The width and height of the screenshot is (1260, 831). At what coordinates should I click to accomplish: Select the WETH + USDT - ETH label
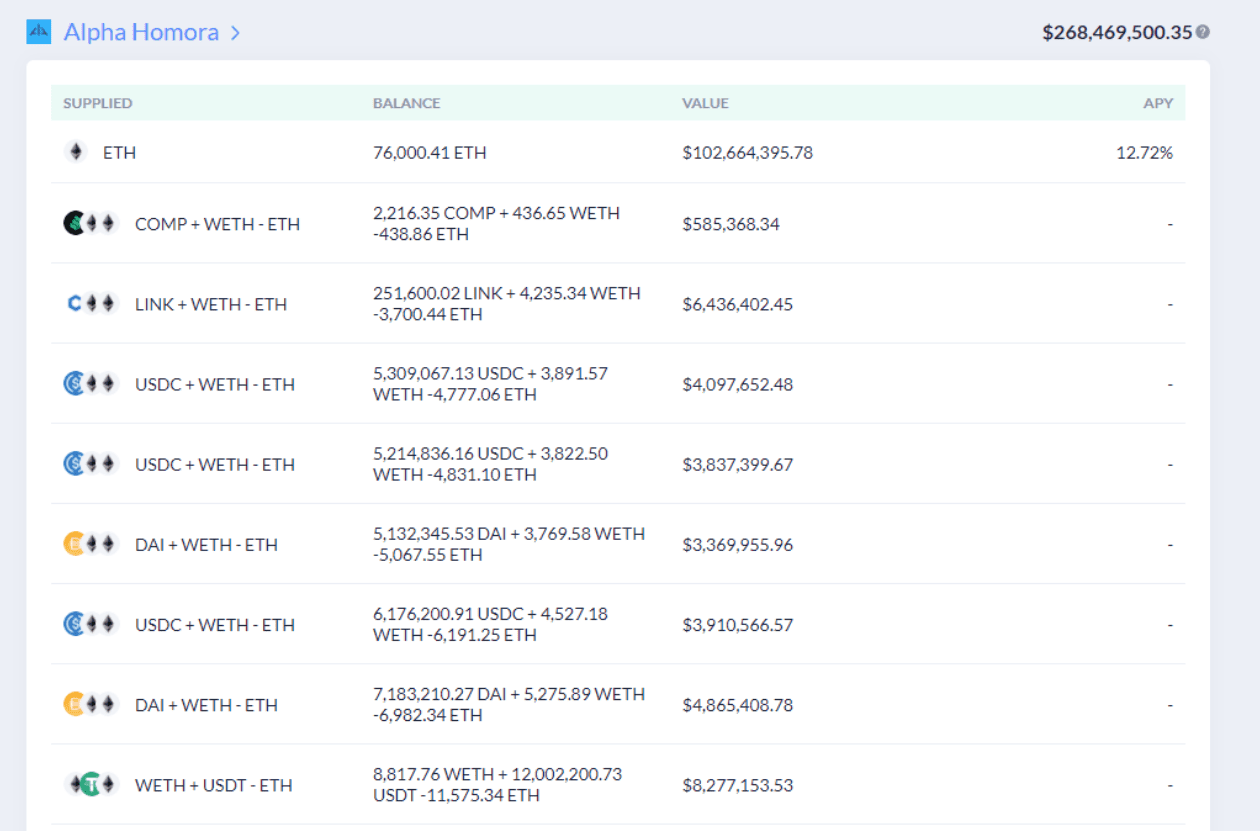click(214, 785)
